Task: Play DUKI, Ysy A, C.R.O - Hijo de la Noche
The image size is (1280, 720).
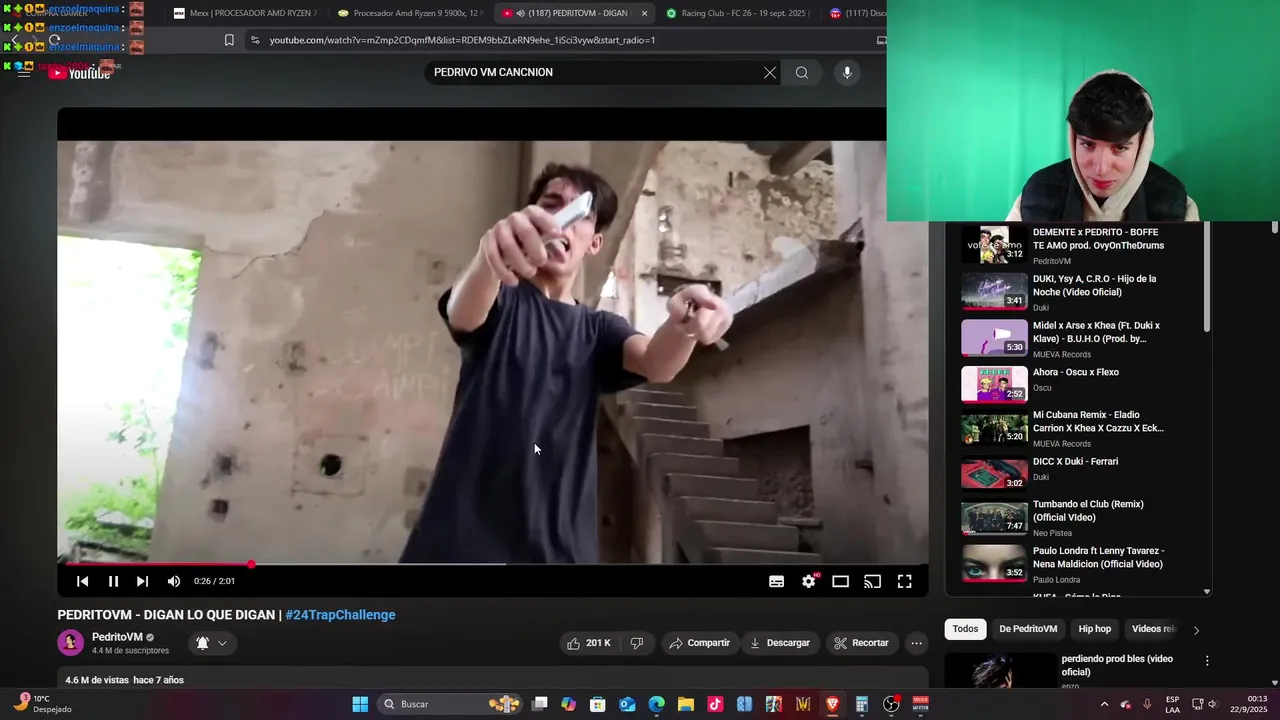Action: tap(1078, 292)
